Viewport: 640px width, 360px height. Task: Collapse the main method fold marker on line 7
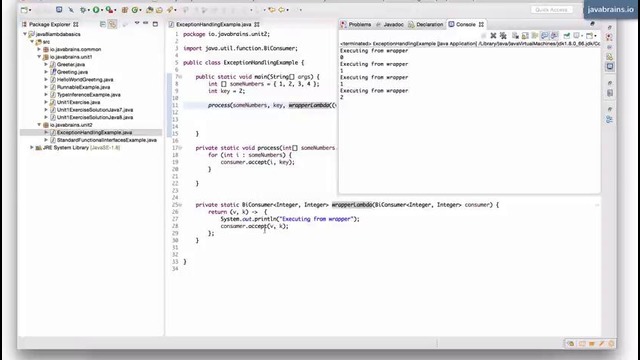[180, 77]
